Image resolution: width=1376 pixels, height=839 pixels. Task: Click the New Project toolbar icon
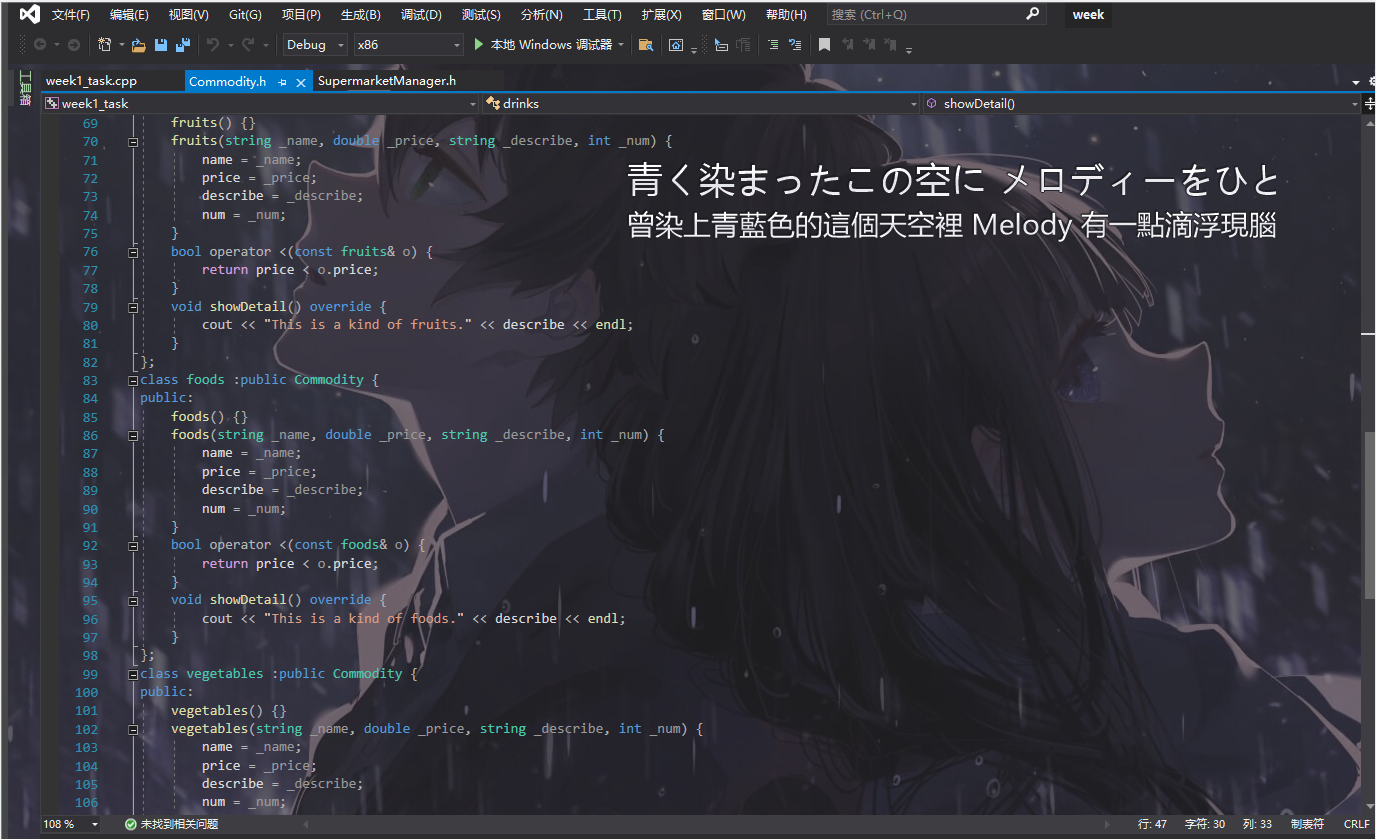click(104, 45)
